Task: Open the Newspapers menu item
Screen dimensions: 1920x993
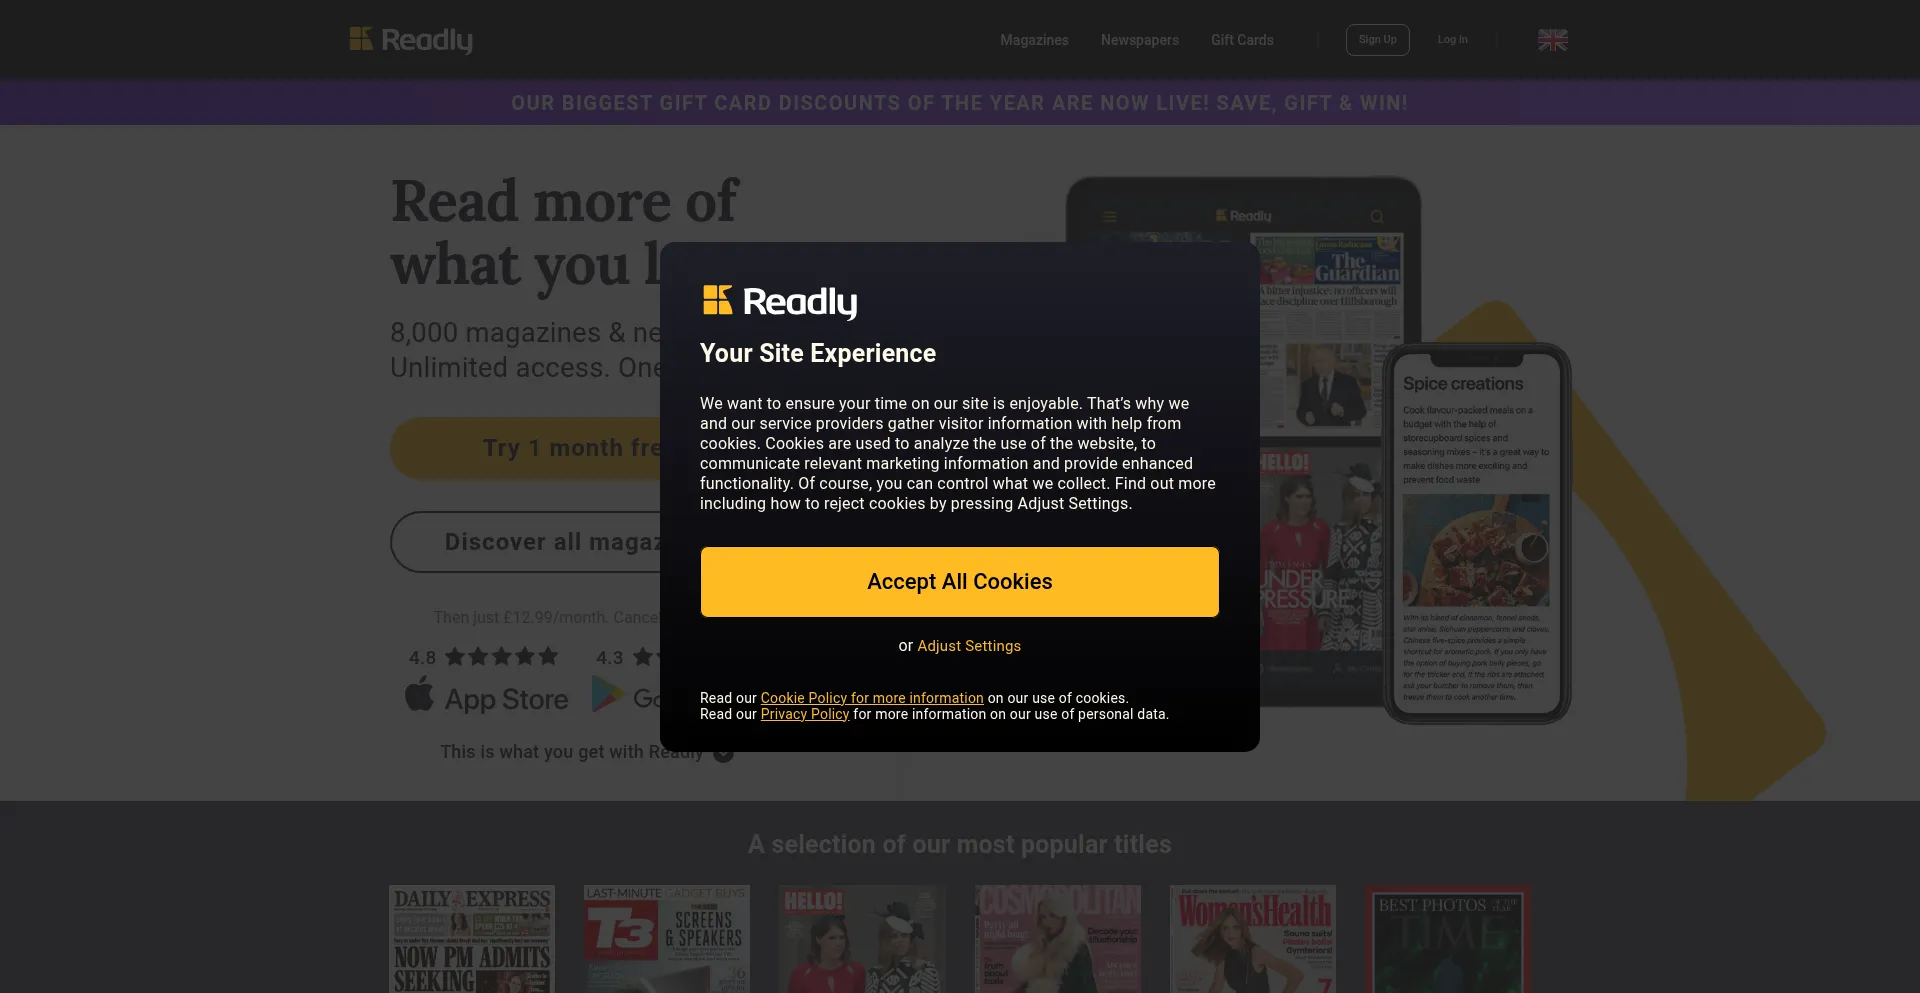Action: click(1140, 40)
